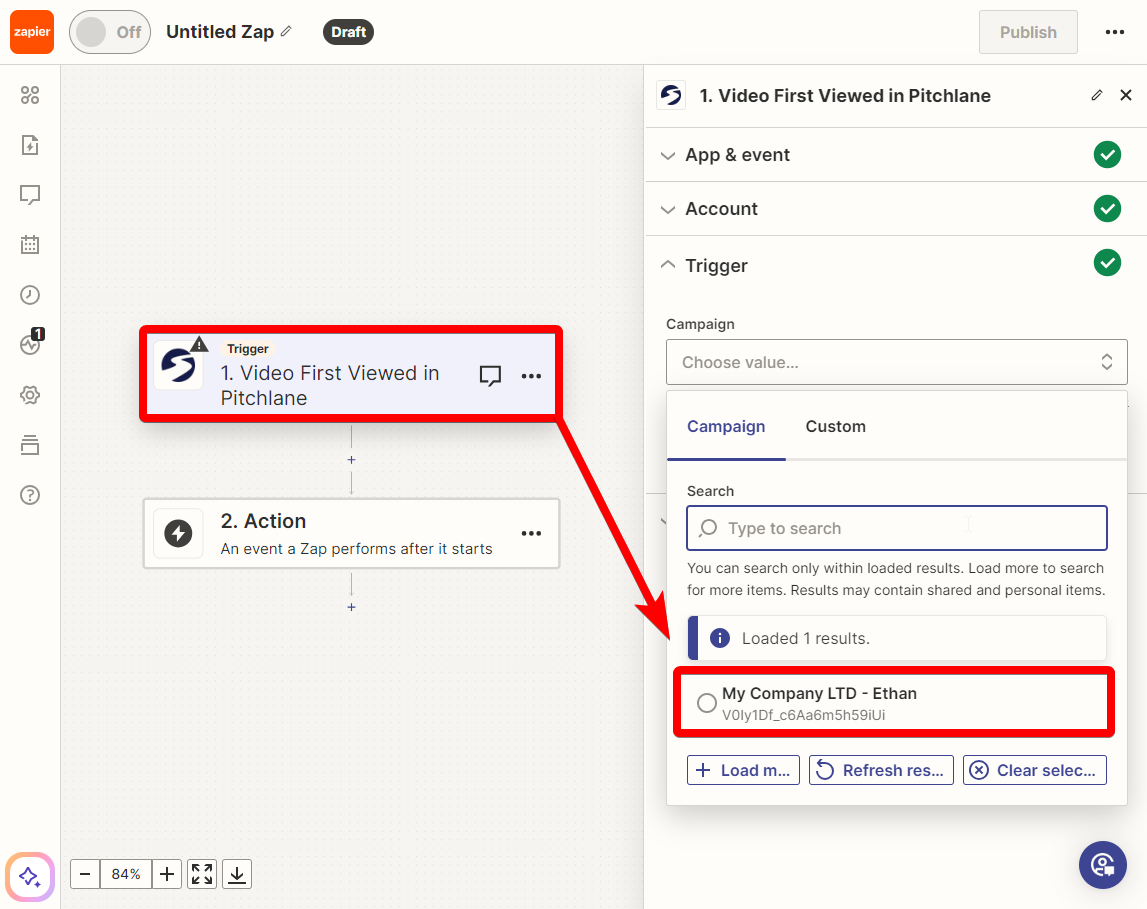The width and height of the screenshot is (1147, 909).
Task: Zoom out the canvas with minus button
Action: 85,874
